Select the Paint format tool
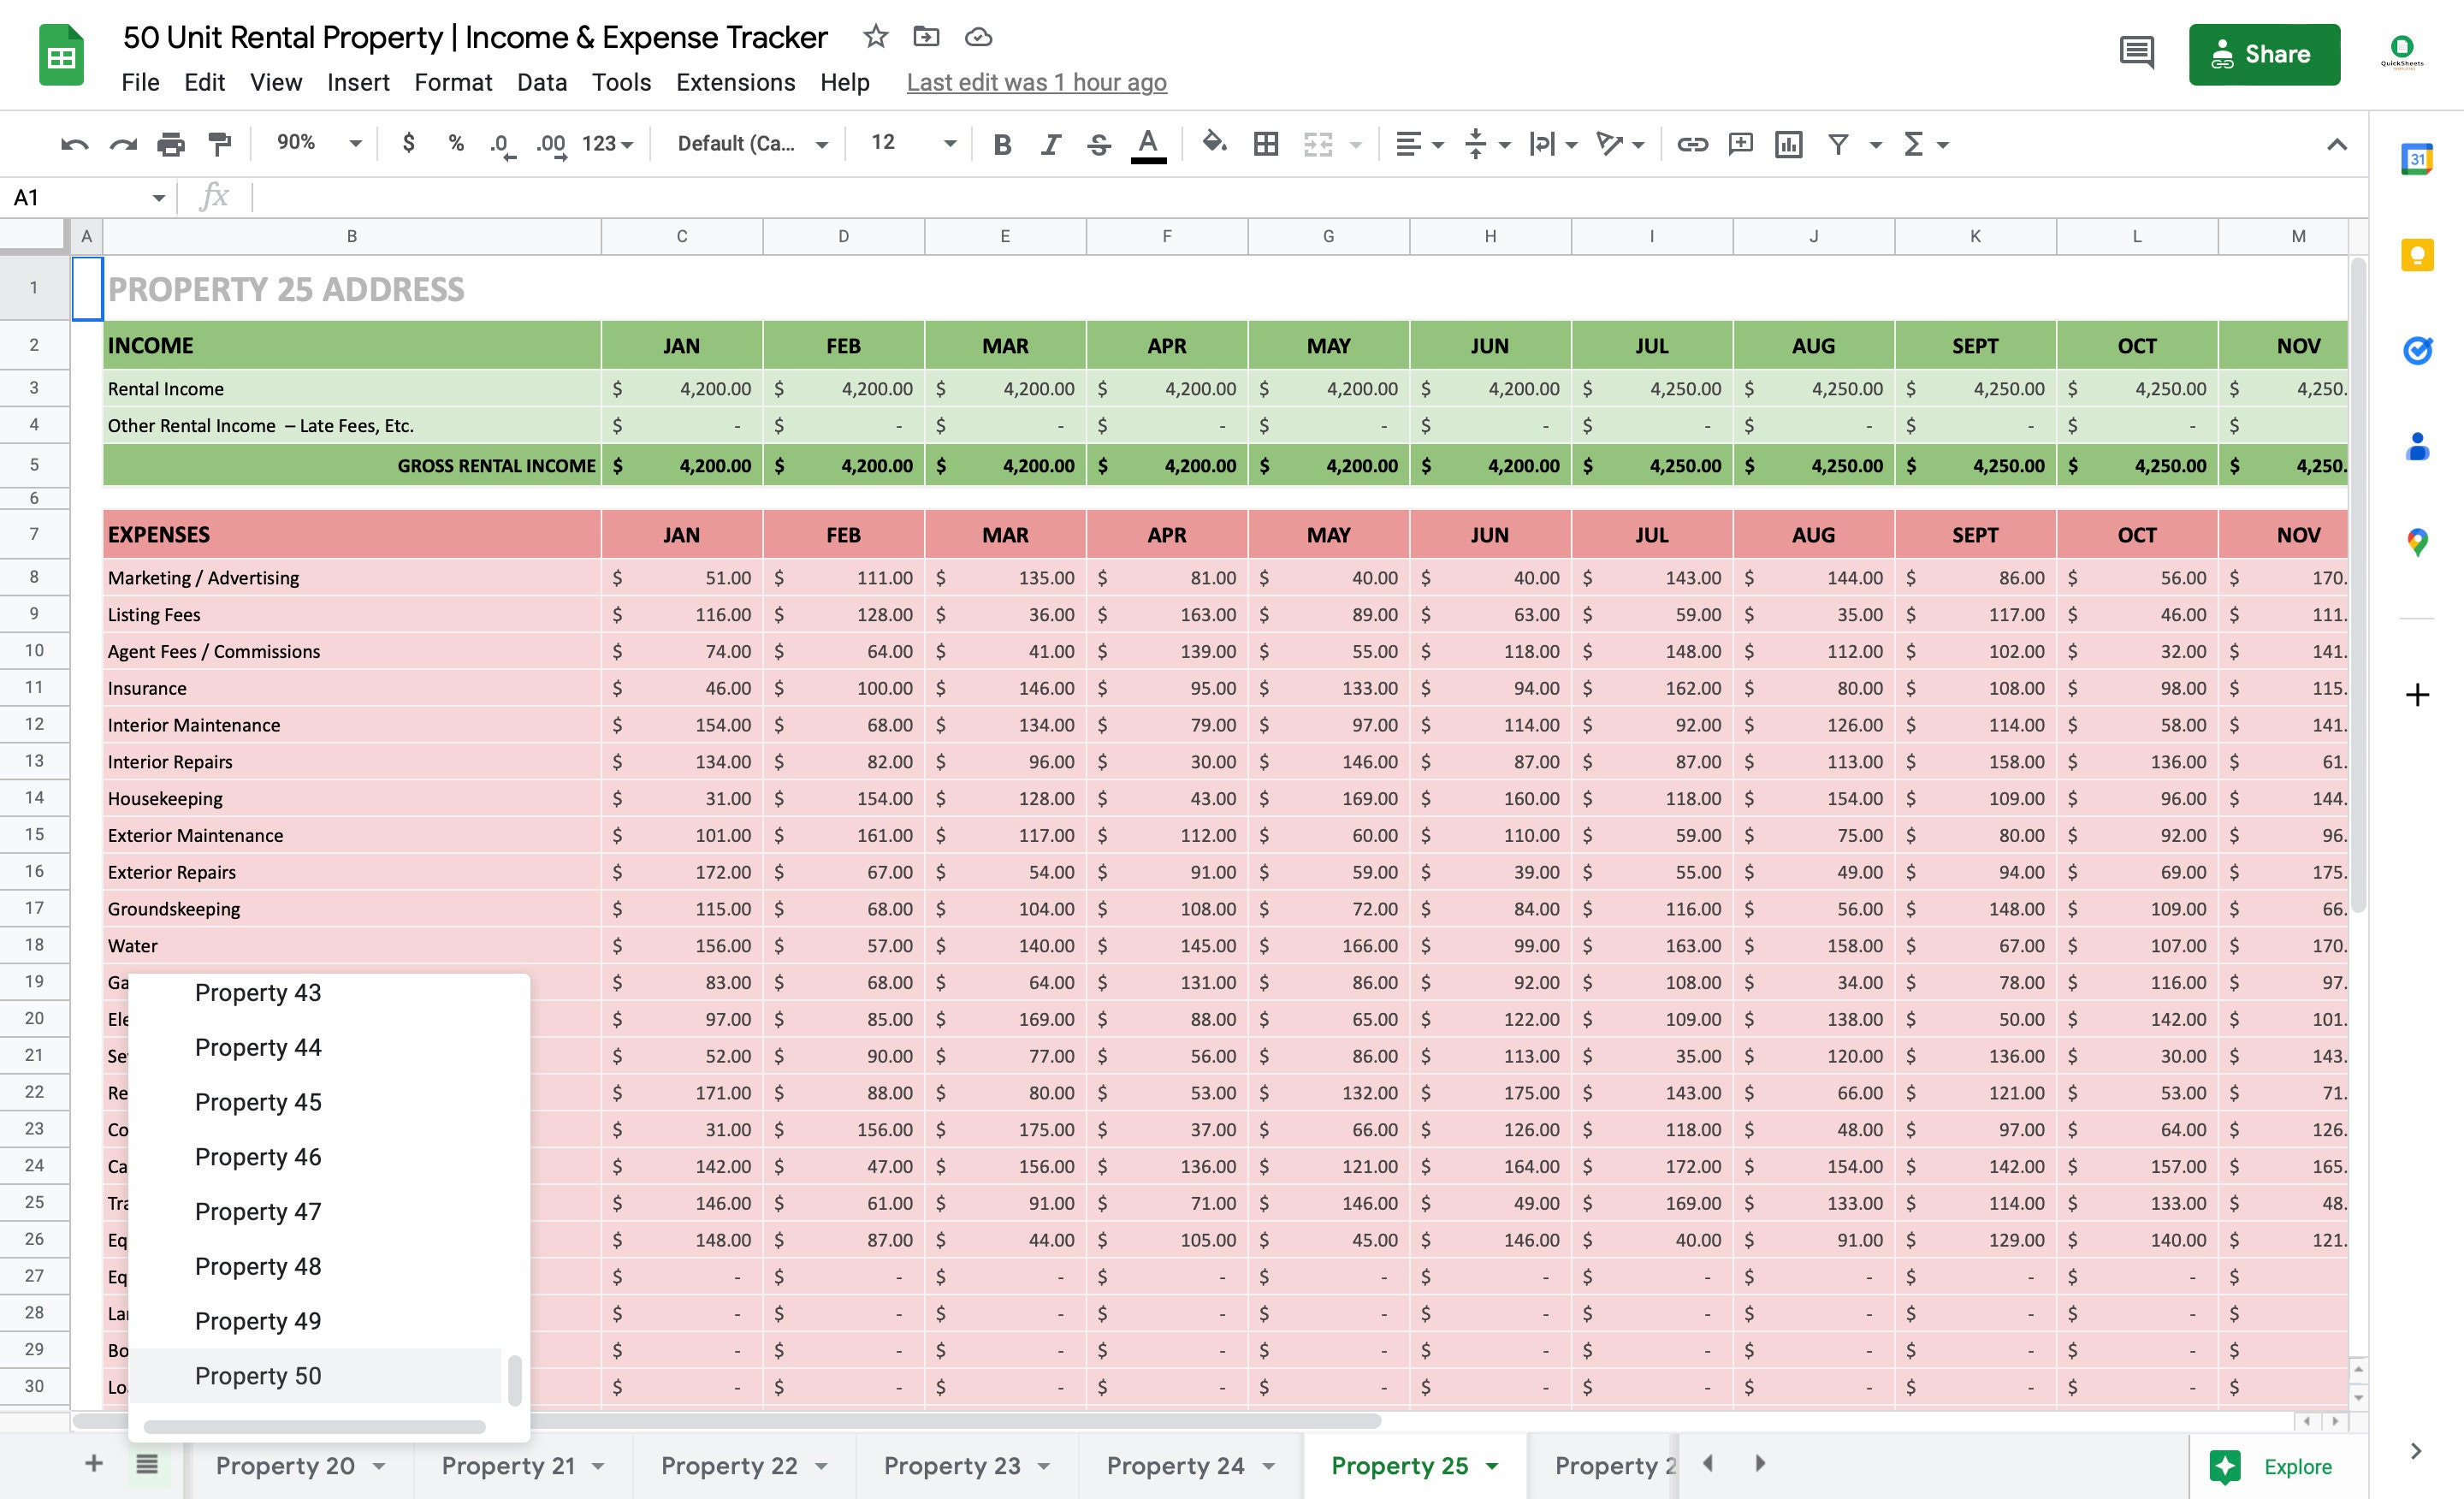This screenshot has height=1499, width=2464. point(219,144)
